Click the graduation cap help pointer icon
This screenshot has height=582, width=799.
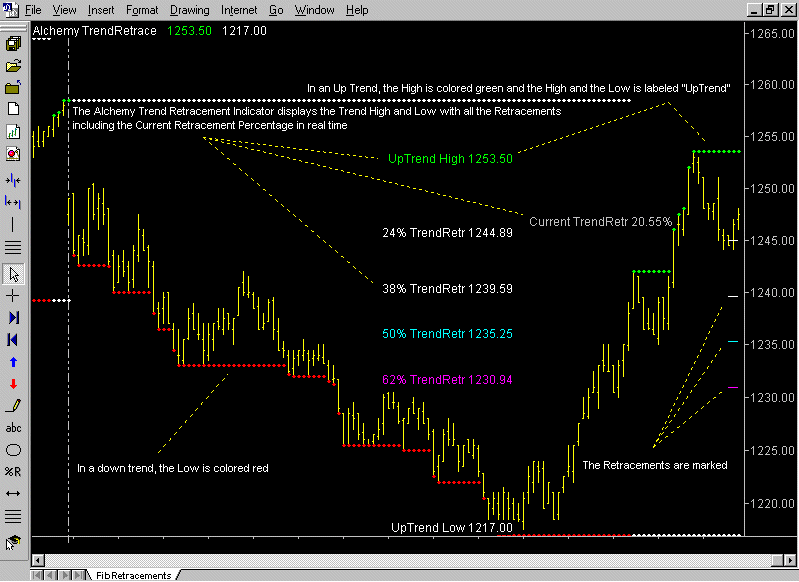pos(13,543)
